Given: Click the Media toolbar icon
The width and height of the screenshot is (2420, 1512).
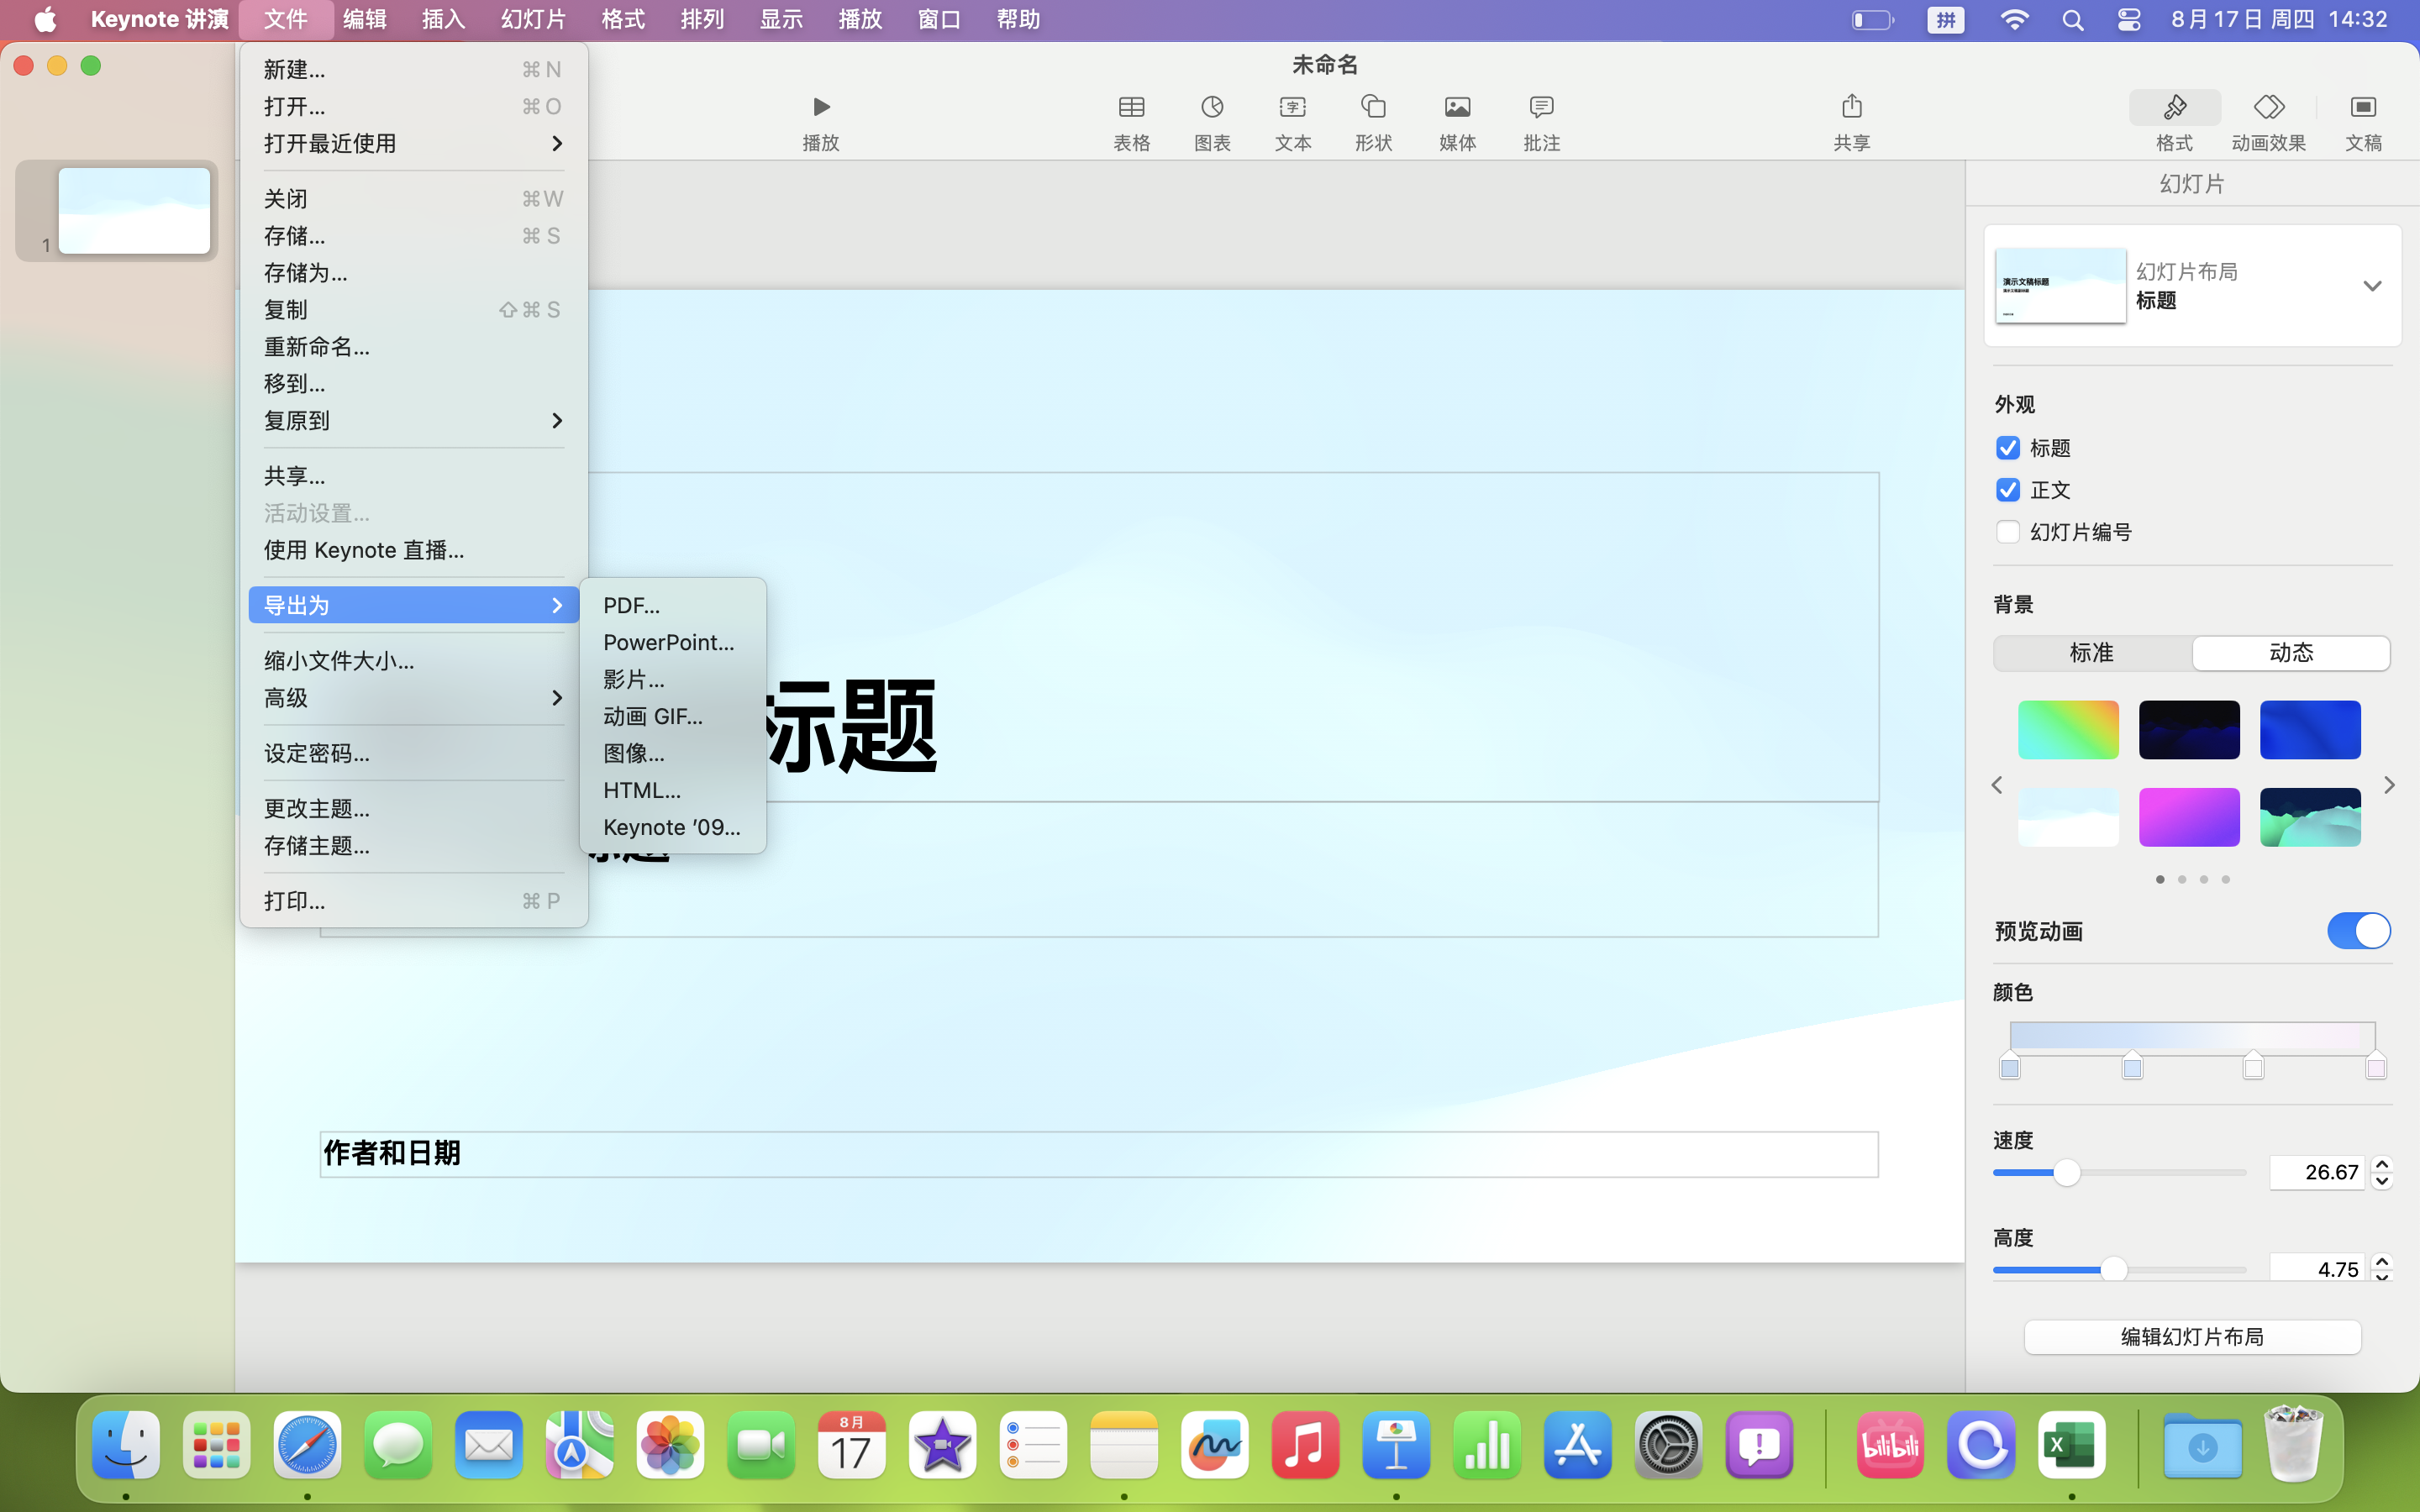Looking at the screenshot, I should tap(1457, 108).
